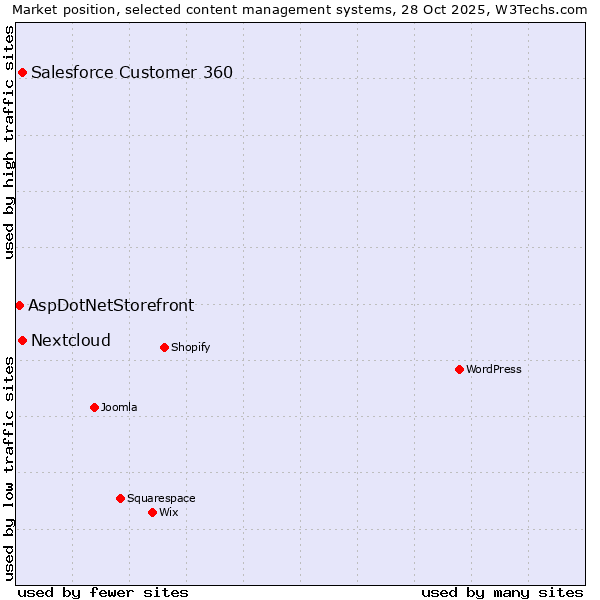The width and height of the screenshot is (600, 600).
Task: Click the AspDotNetStorefront red diamond marker
Action: click(x=19, y=305)
